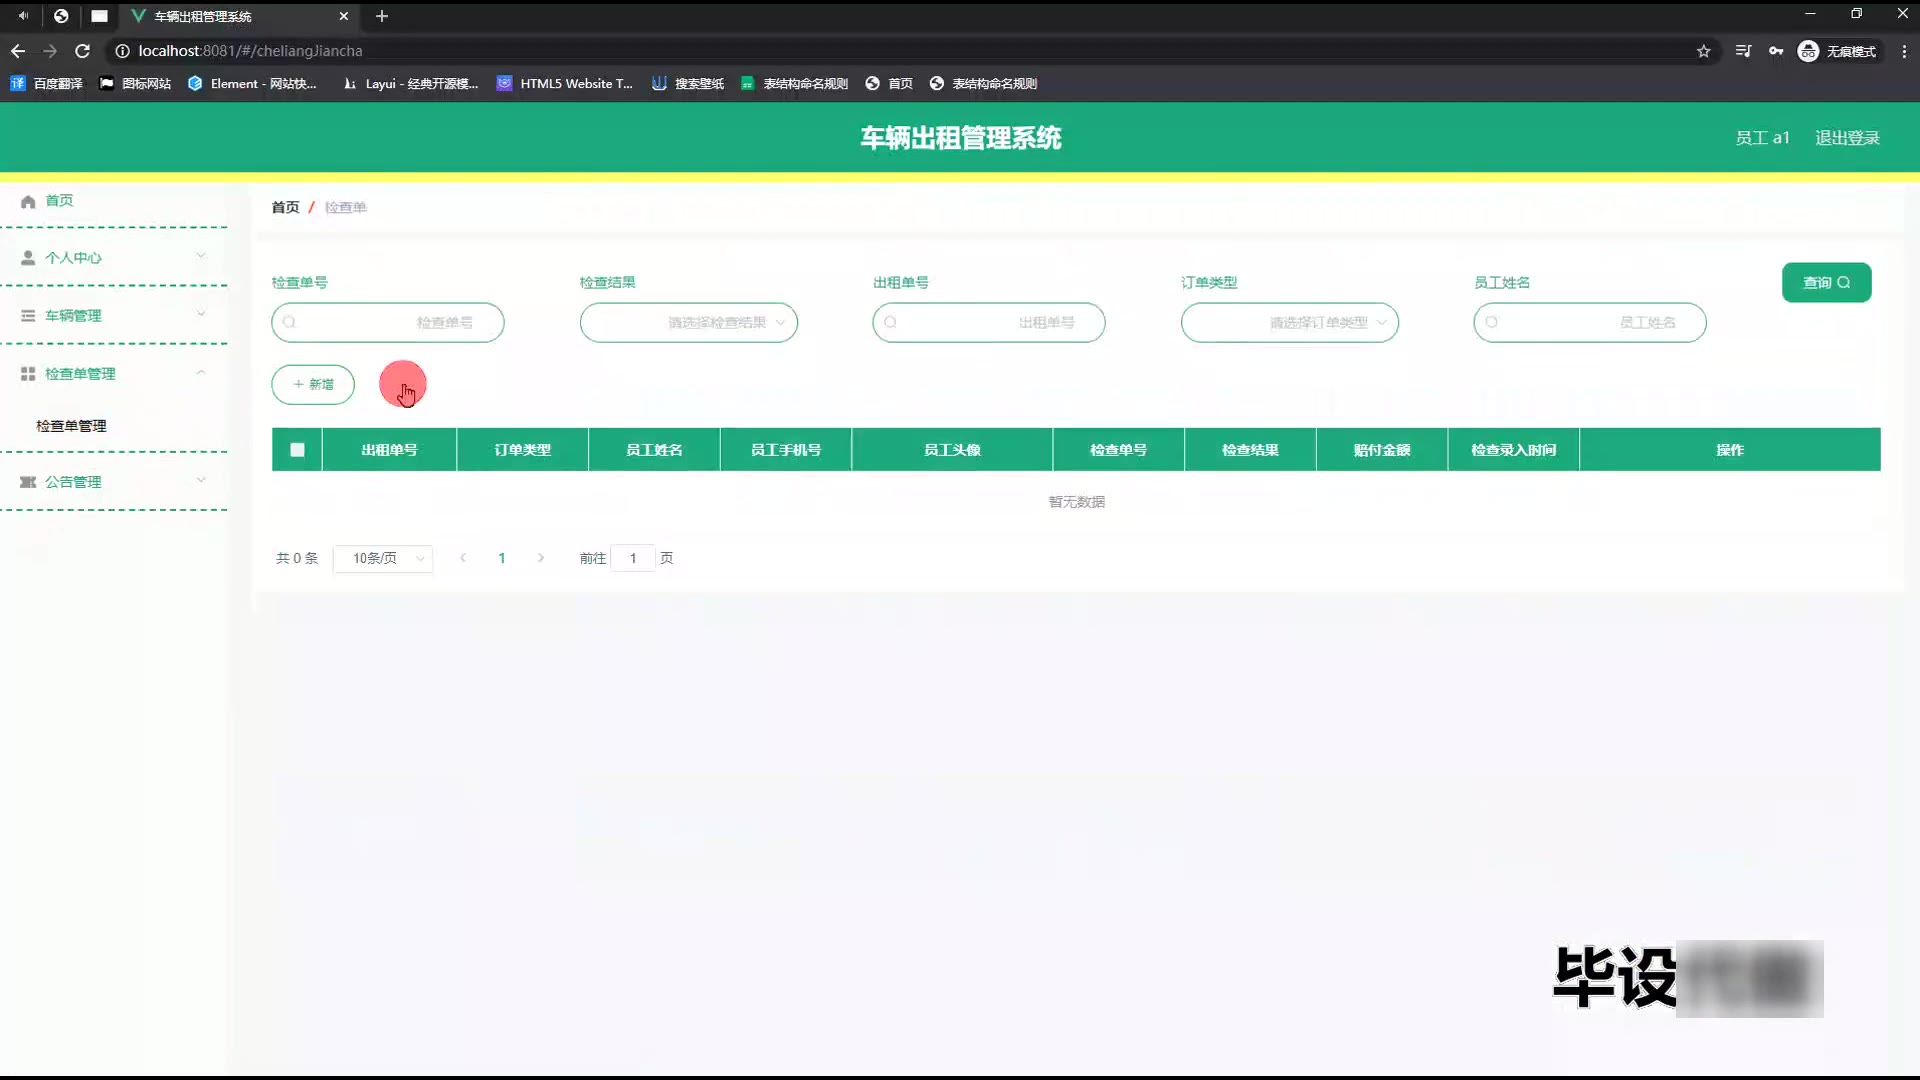Click the 公告管理 ticket icon

point(28,482)
